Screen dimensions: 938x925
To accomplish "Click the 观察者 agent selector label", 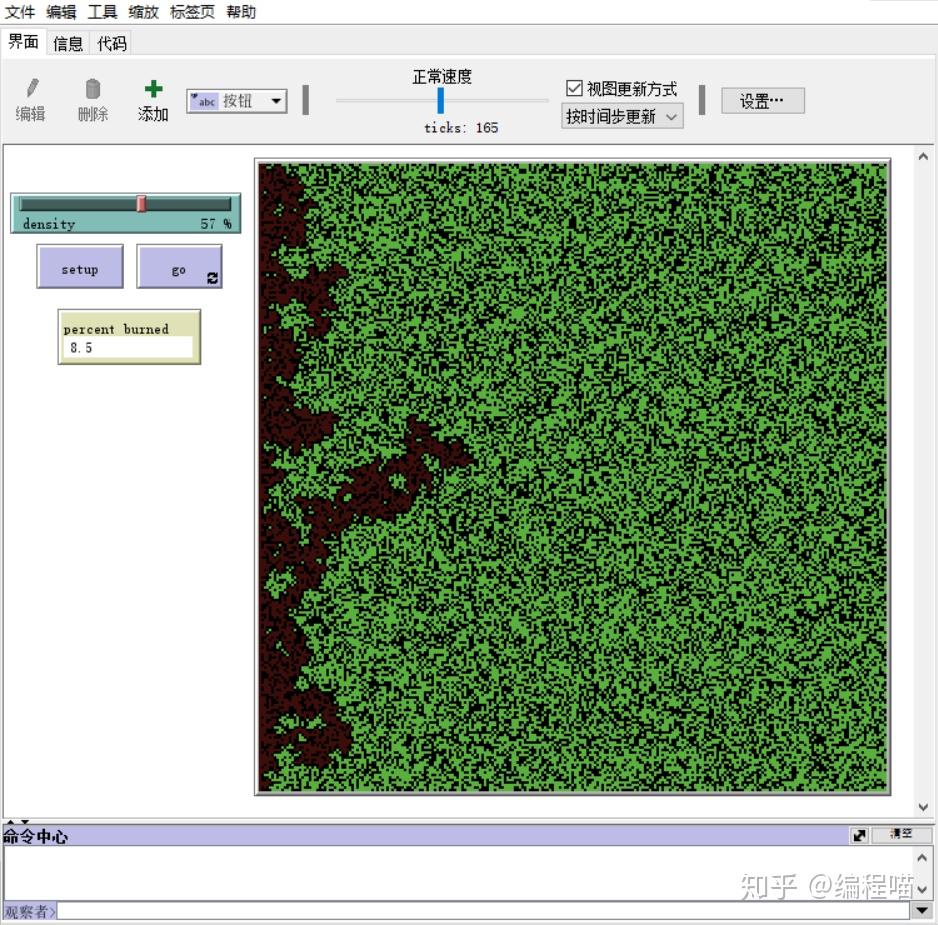I will coord(29,911).
